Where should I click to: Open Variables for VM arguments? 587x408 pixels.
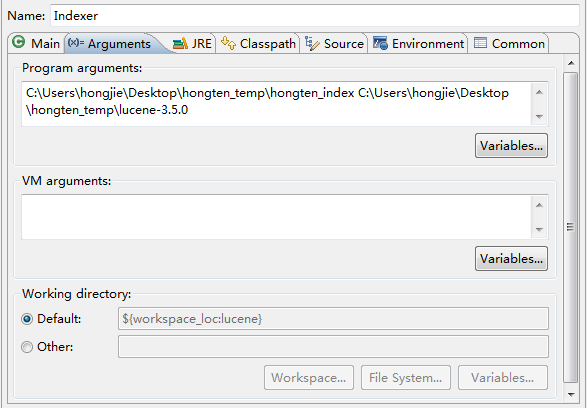511,259
